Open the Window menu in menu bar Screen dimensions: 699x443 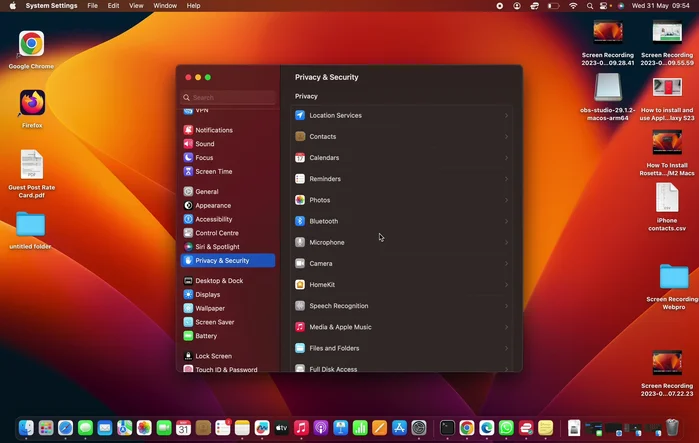[x=165, y=6]
